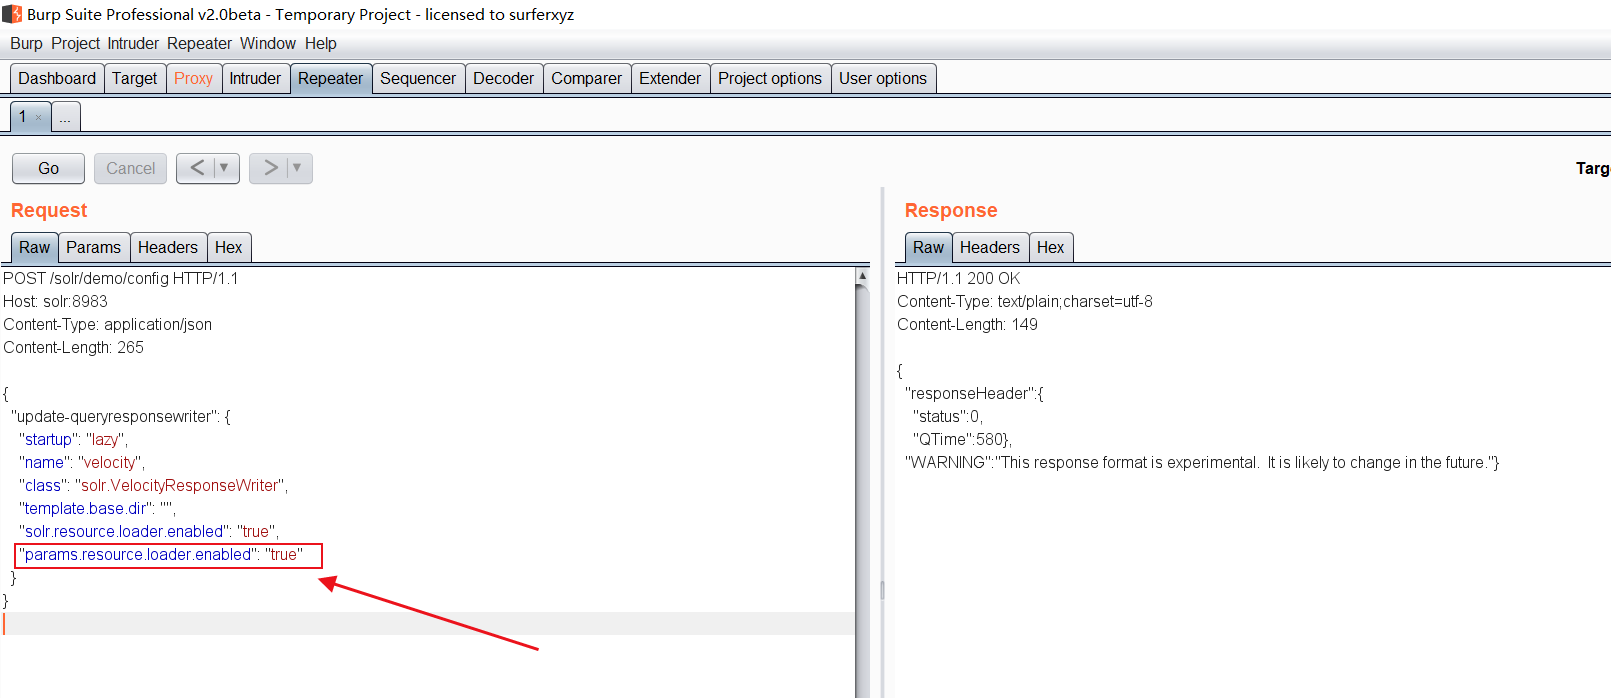Click the Response panel heading

951,210
